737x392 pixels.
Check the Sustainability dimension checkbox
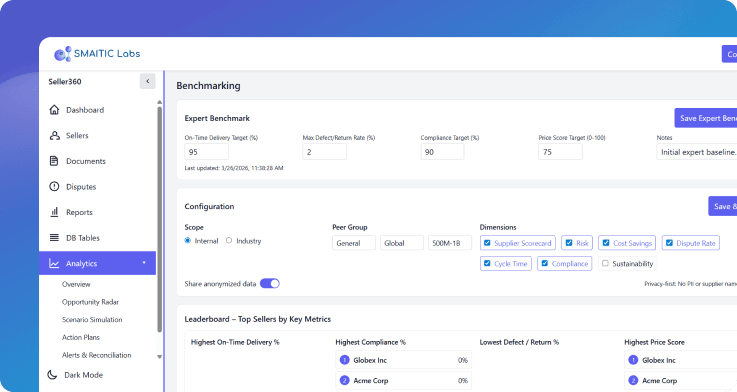[605, 263]
